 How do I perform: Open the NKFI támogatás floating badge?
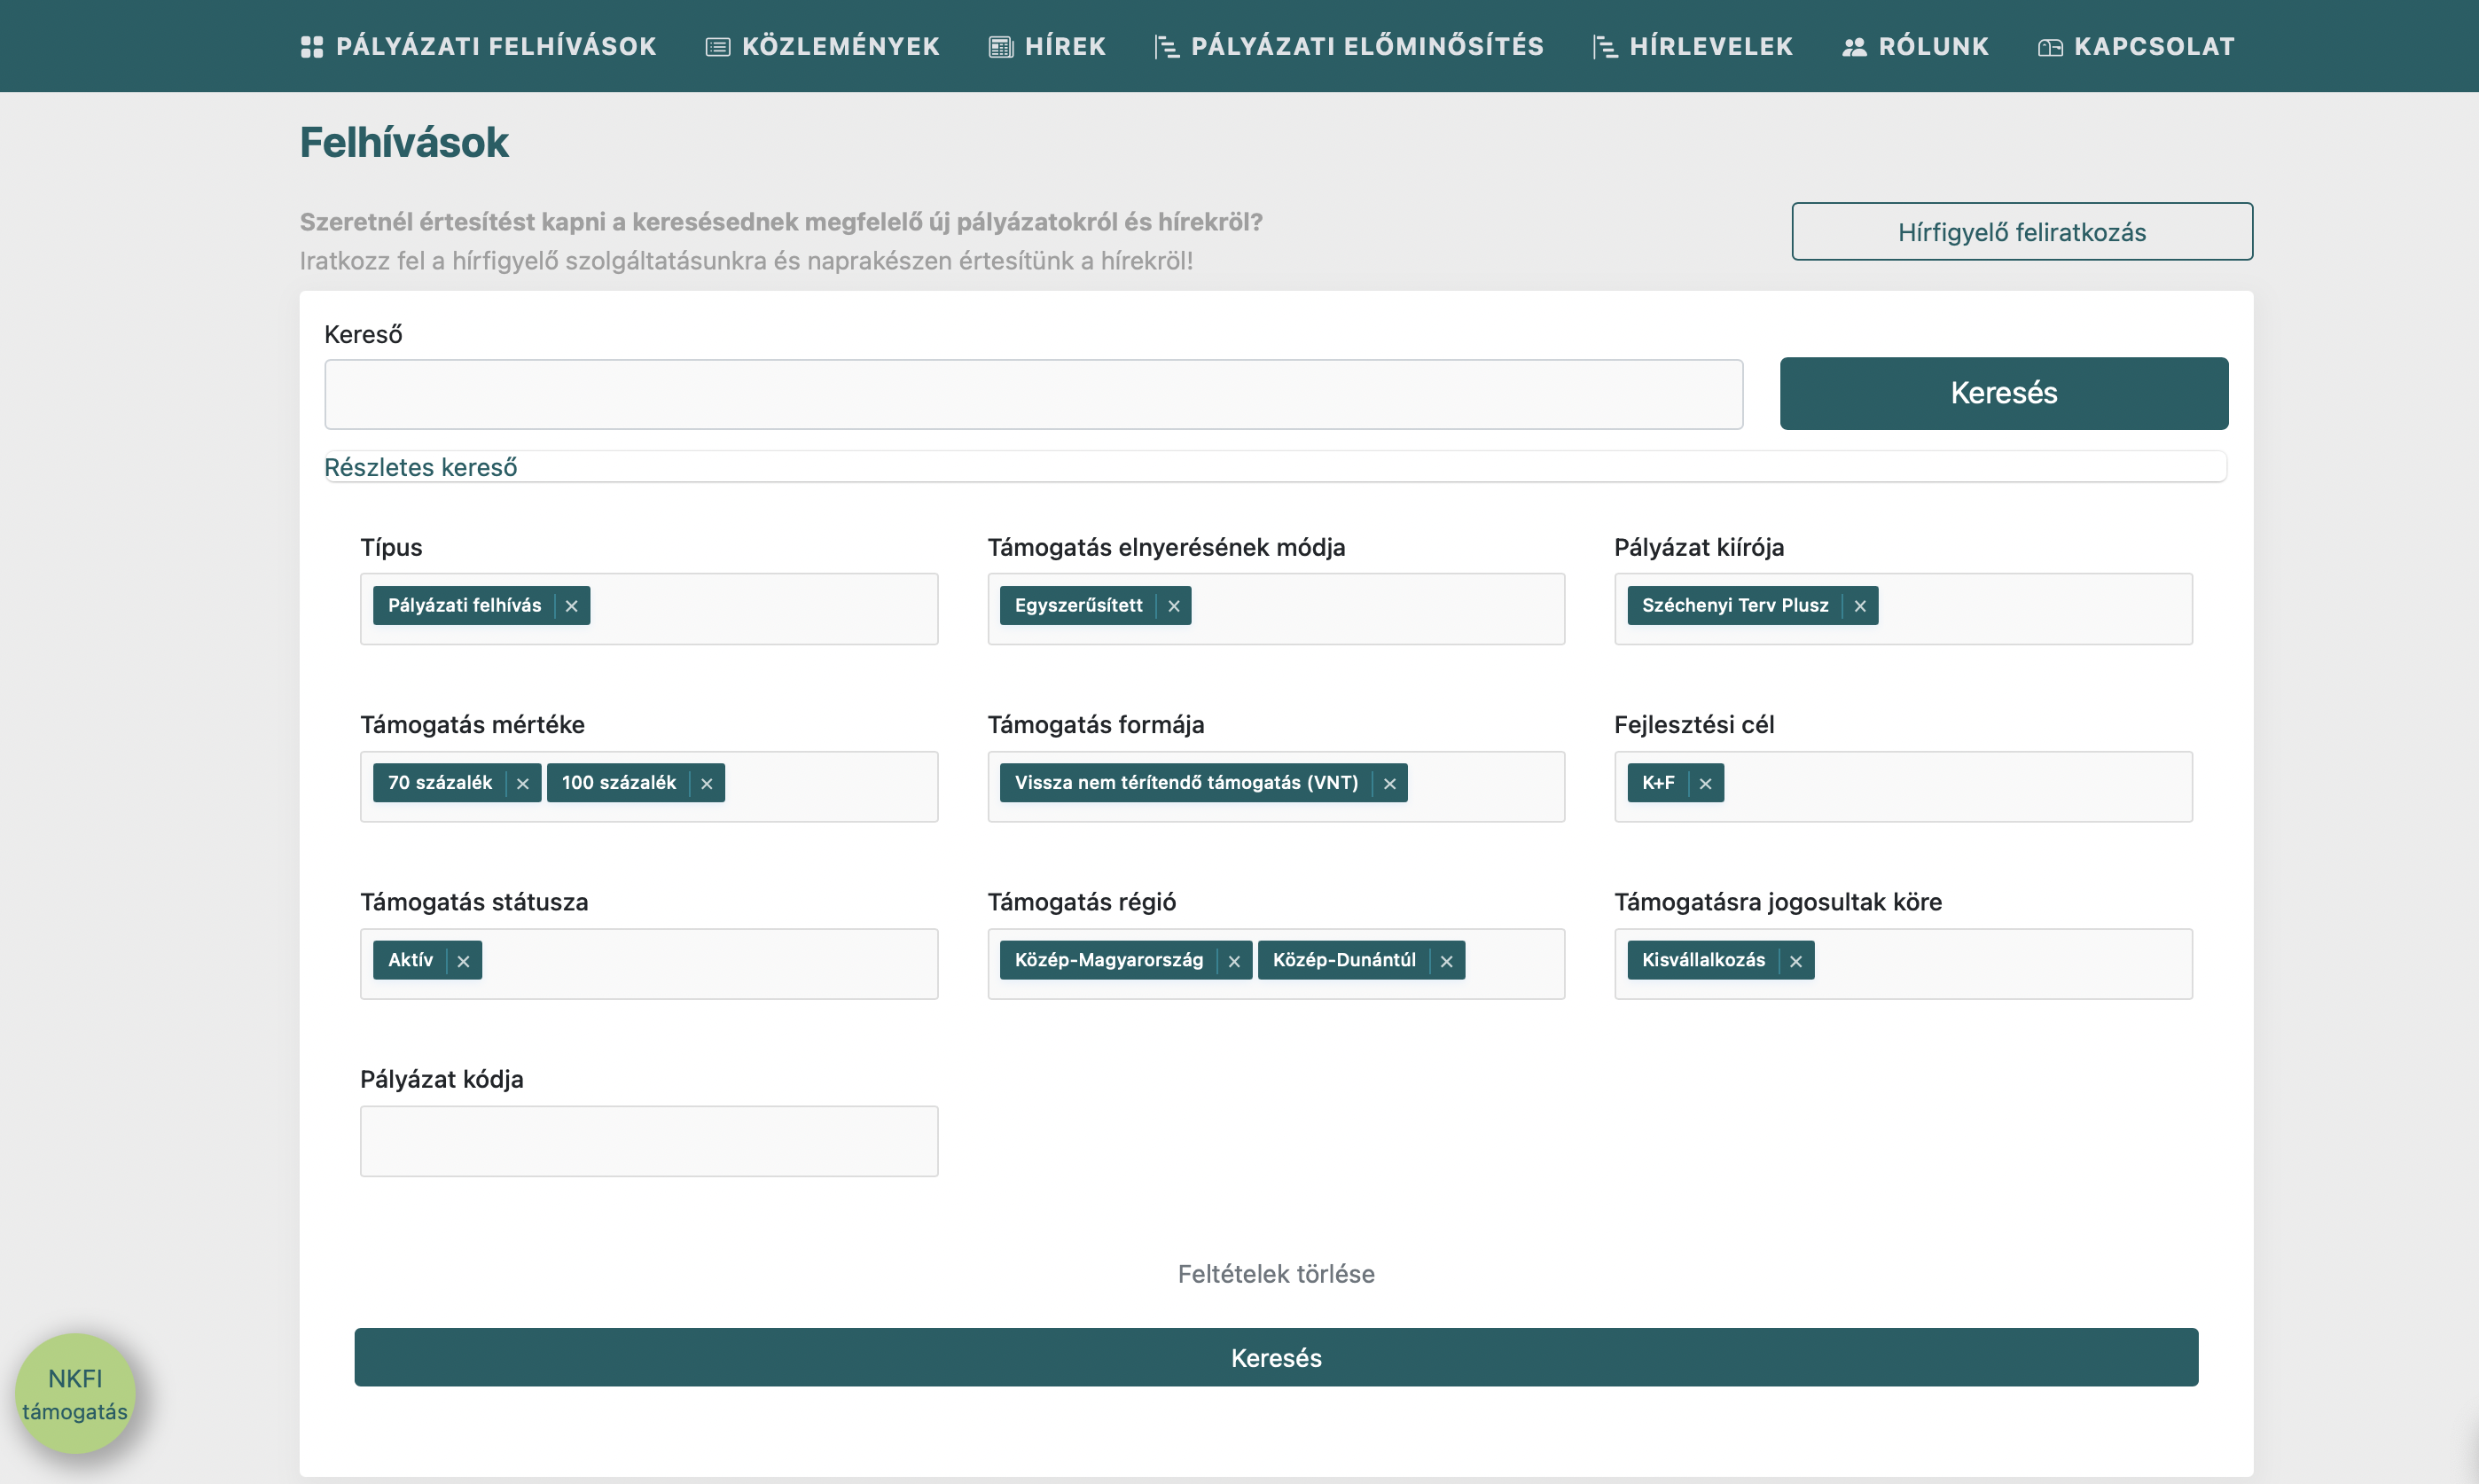tap(75, 1393)
